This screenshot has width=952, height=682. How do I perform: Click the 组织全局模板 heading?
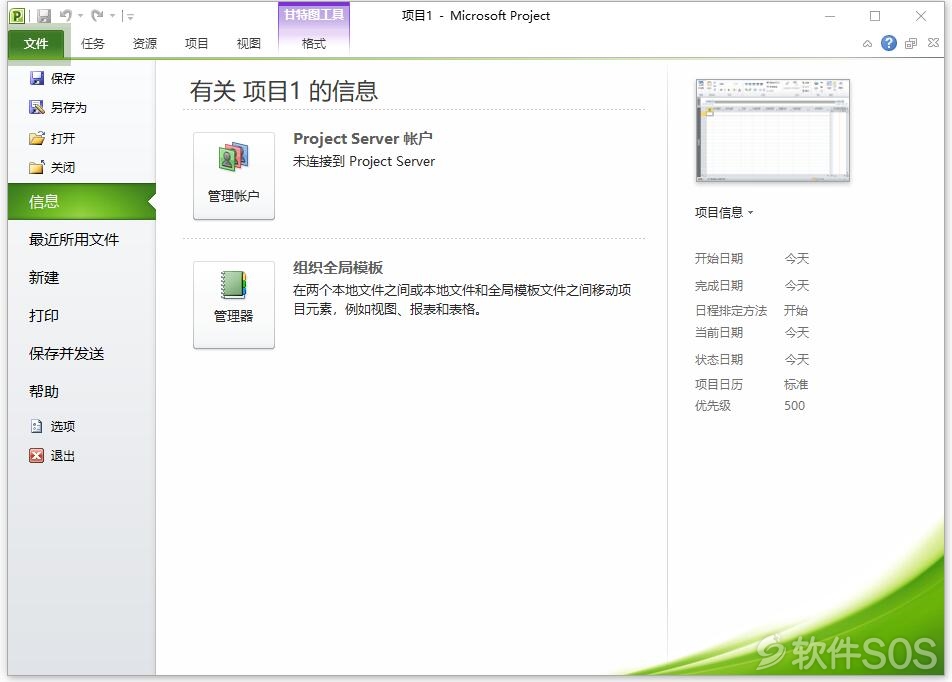(338, 268)
